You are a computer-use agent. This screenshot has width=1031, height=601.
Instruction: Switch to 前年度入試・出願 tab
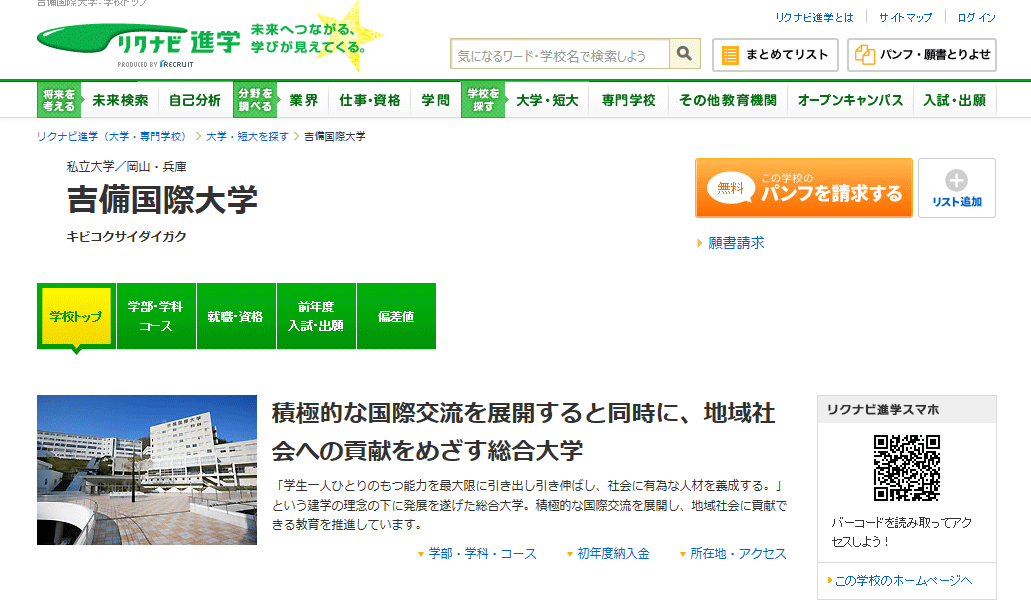point(316,316)
